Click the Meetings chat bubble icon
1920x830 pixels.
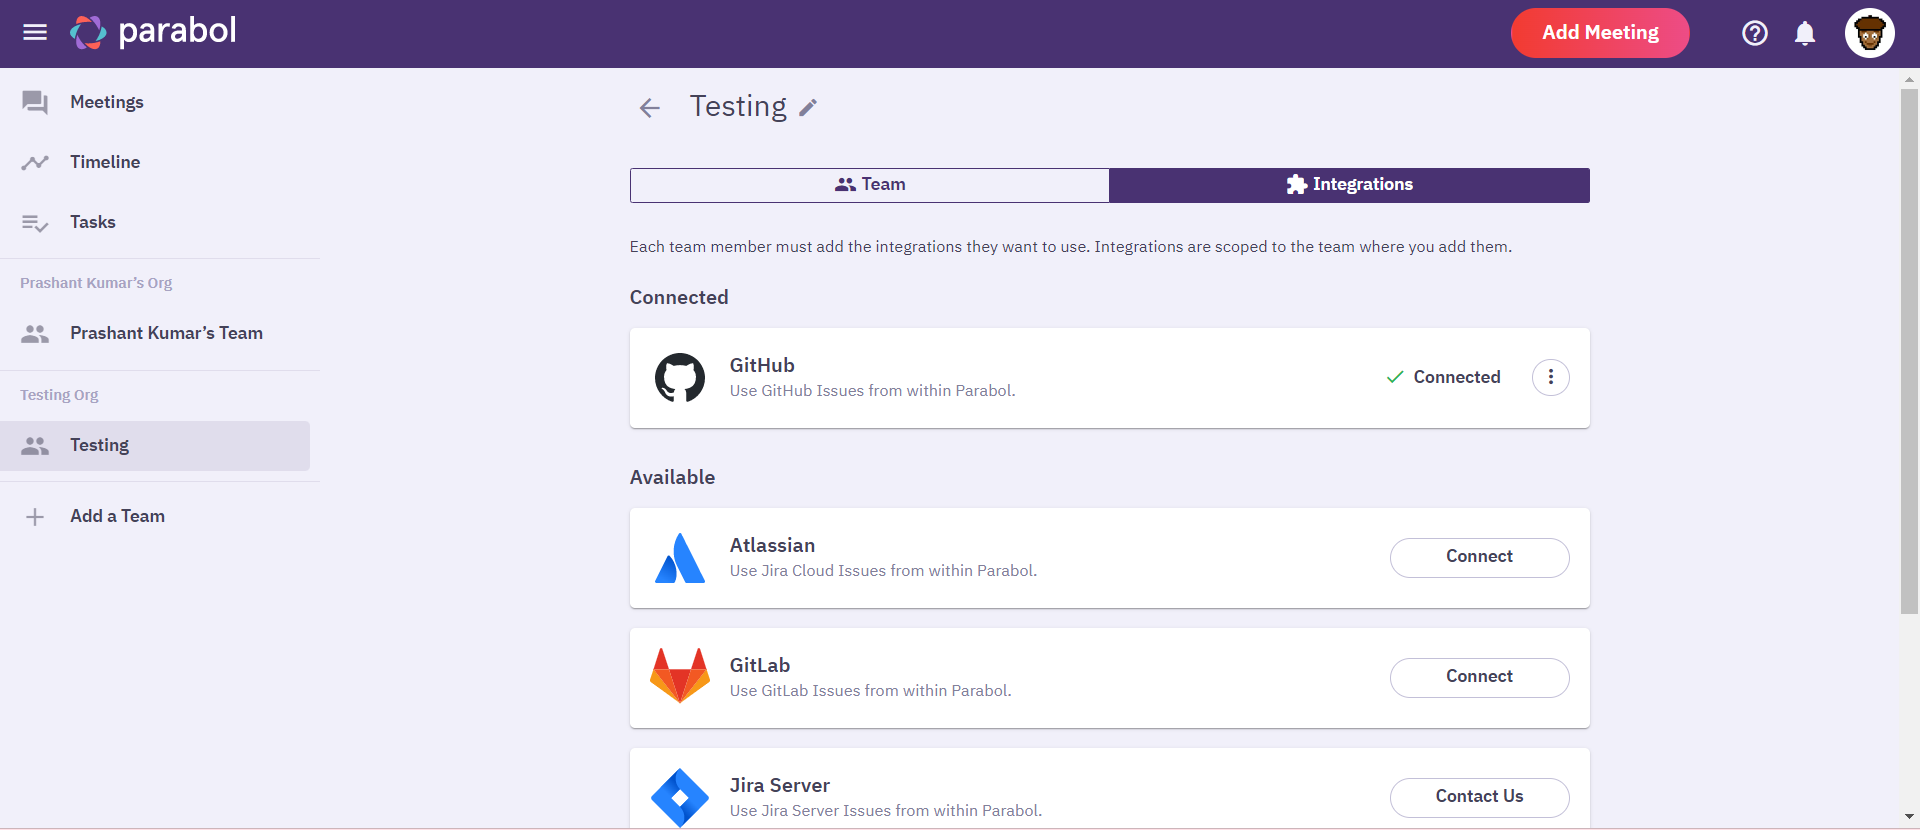(x=35, y=102)
